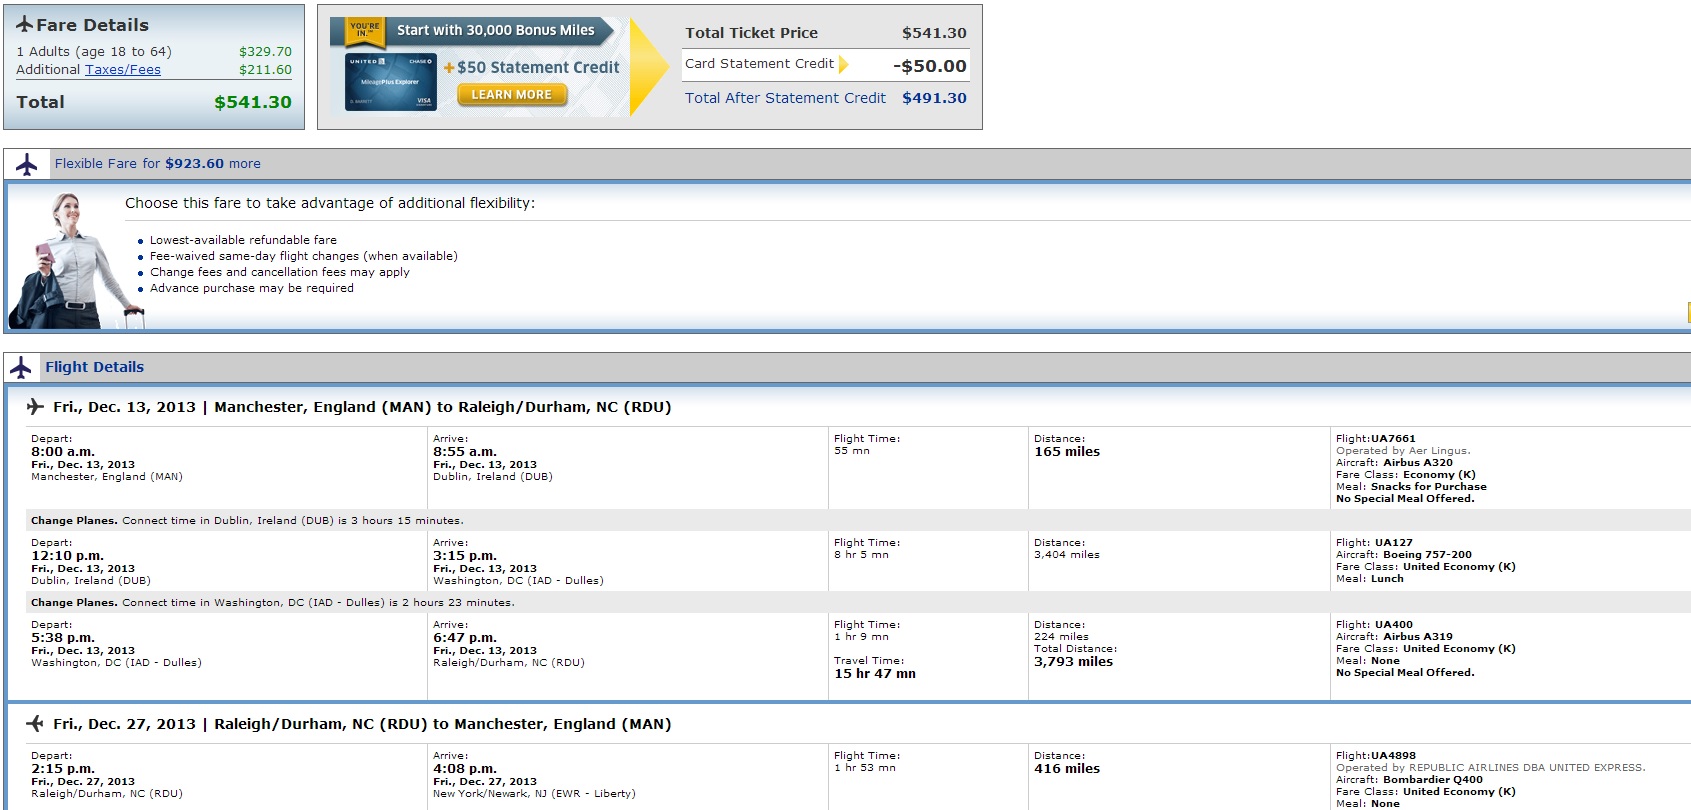Click Total After Statement Credit label

[785, 98]
